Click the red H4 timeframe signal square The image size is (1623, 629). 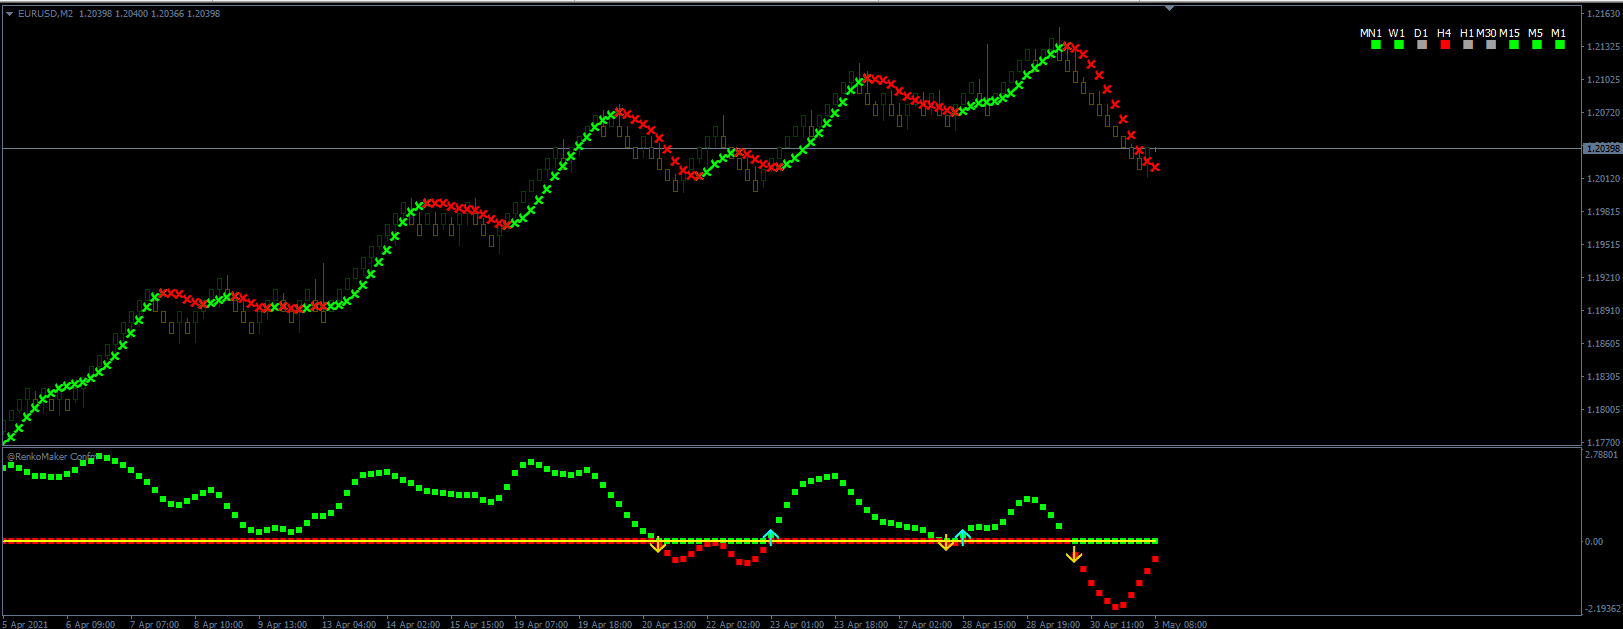coord(1444,45)
